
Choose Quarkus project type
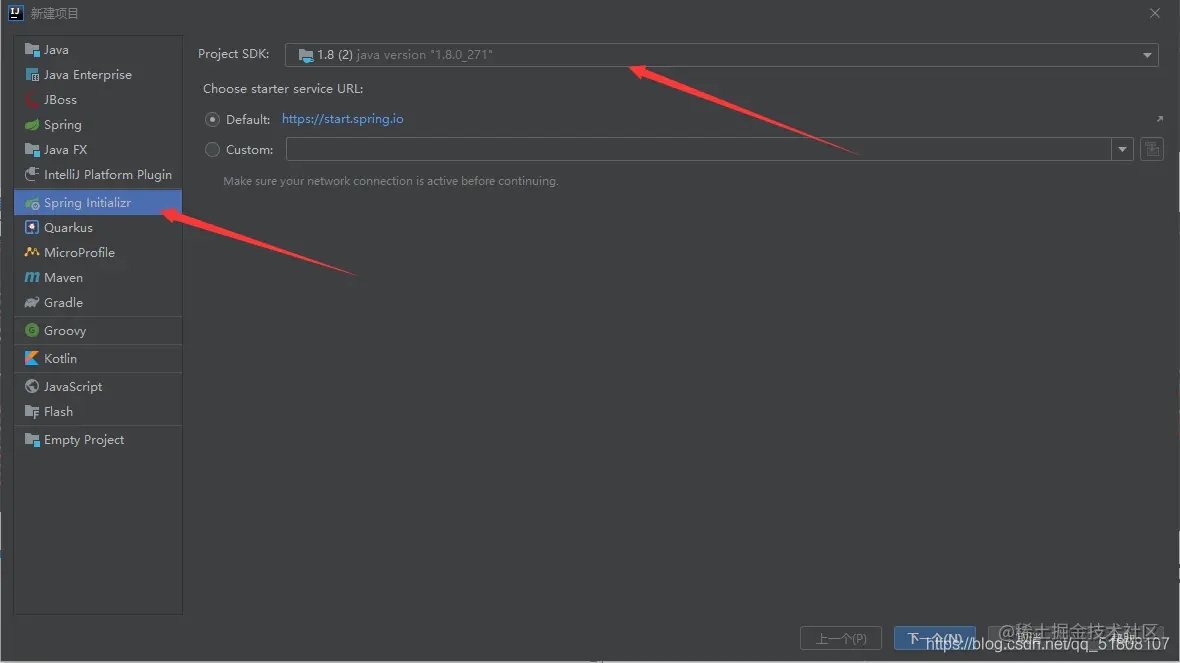click(x=98, y=227)
